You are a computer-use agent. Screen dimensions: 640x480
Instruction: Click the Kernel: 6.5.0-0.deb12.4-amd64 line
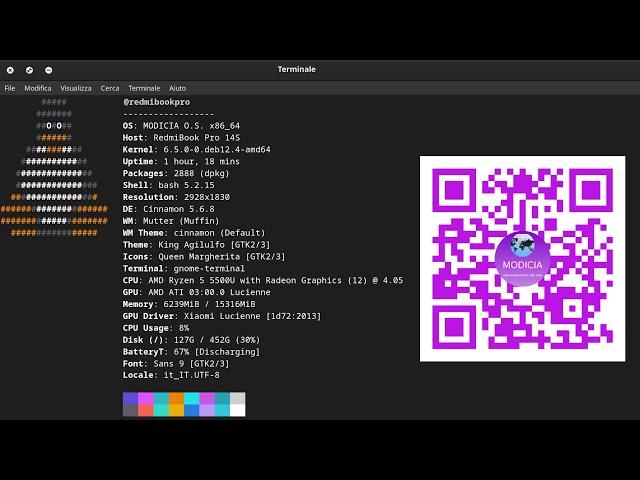point(196,149)
